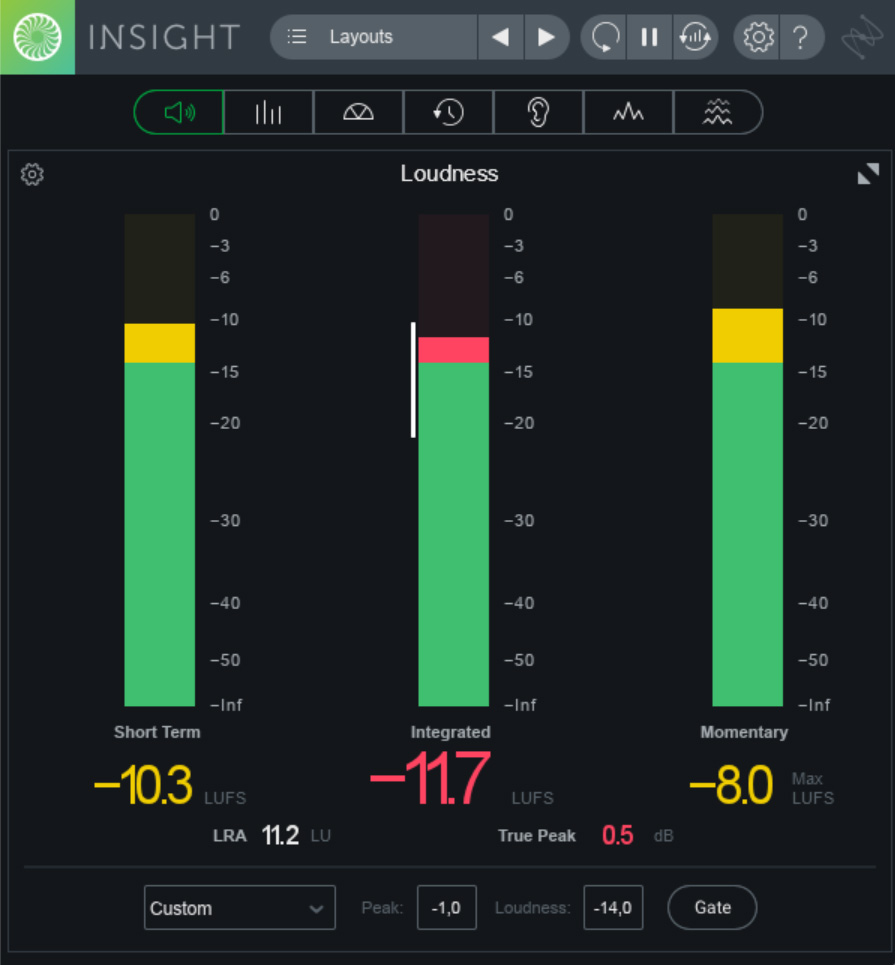The image size is (895, 965).
Task: Click the True Peak 0.5 value
Action: tap(617, 835)
